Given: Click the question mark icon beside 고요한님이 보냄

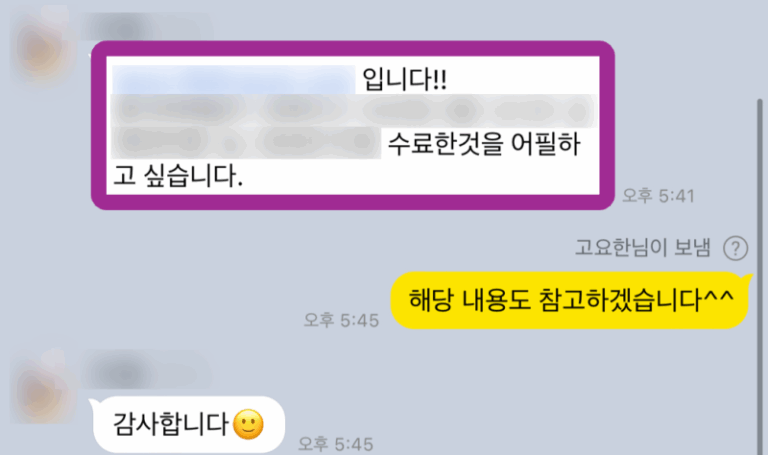Looking at the screenshot, I should pyautogui.click(x=735, y=248).
